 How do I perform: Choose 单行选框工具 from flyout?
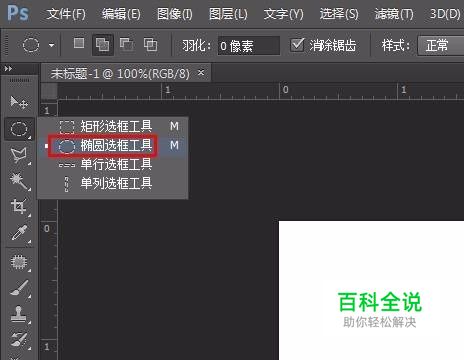tap(113, 164)
